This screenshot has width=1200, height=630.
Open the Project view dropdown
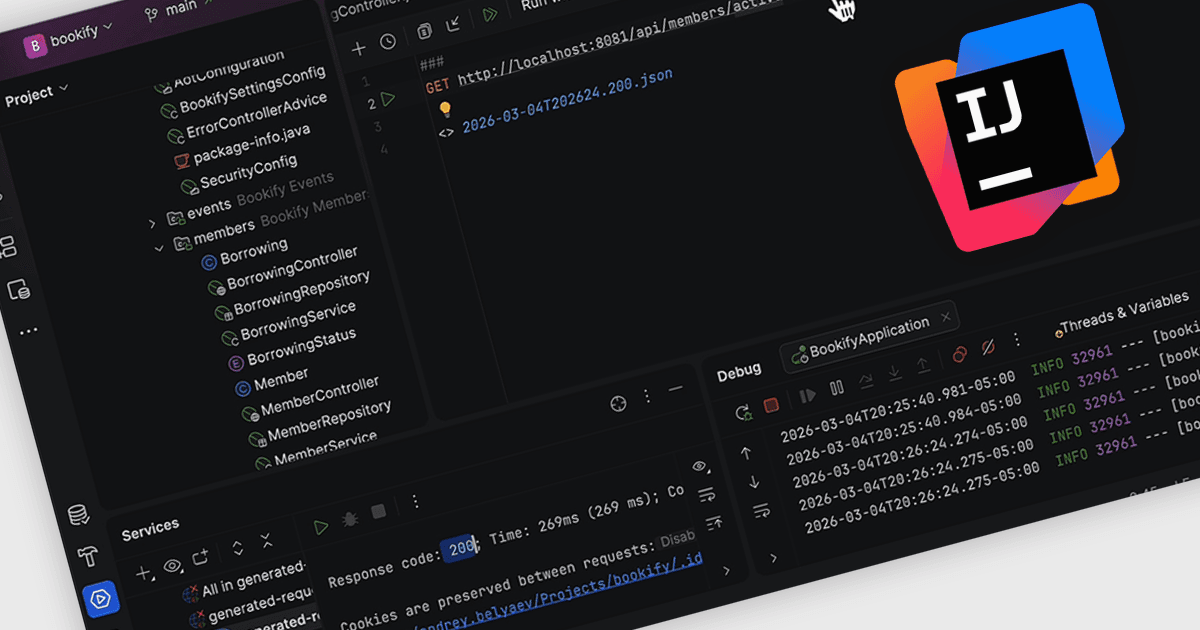pos(37,97)
